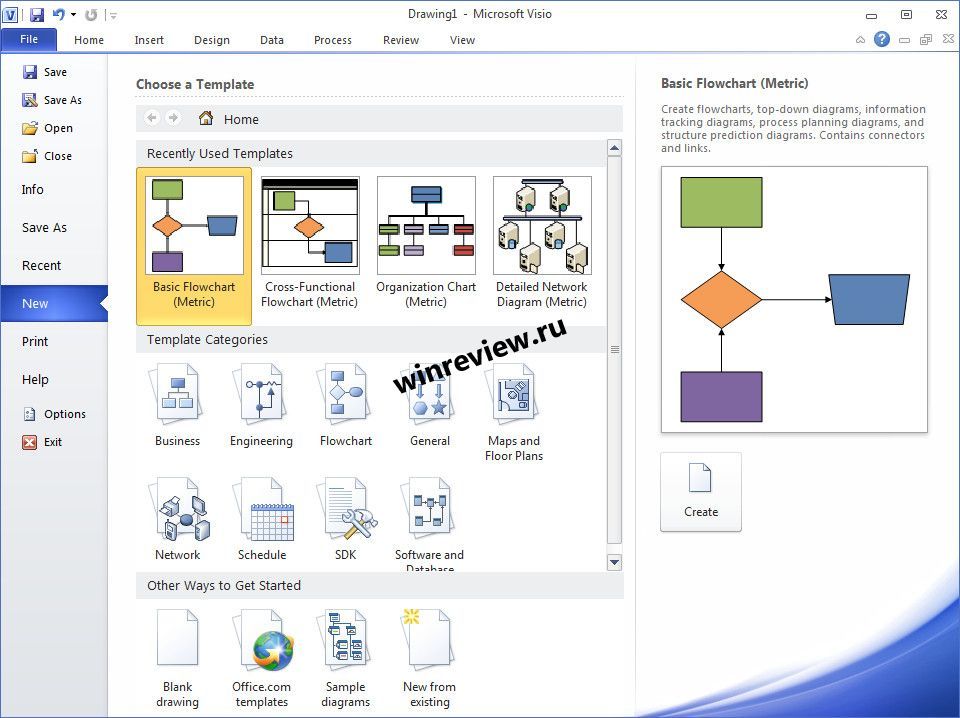Screen dimensions: 960x718
Task: Click the Forward navigation arrow in template browser
Action: click(173, 118)
